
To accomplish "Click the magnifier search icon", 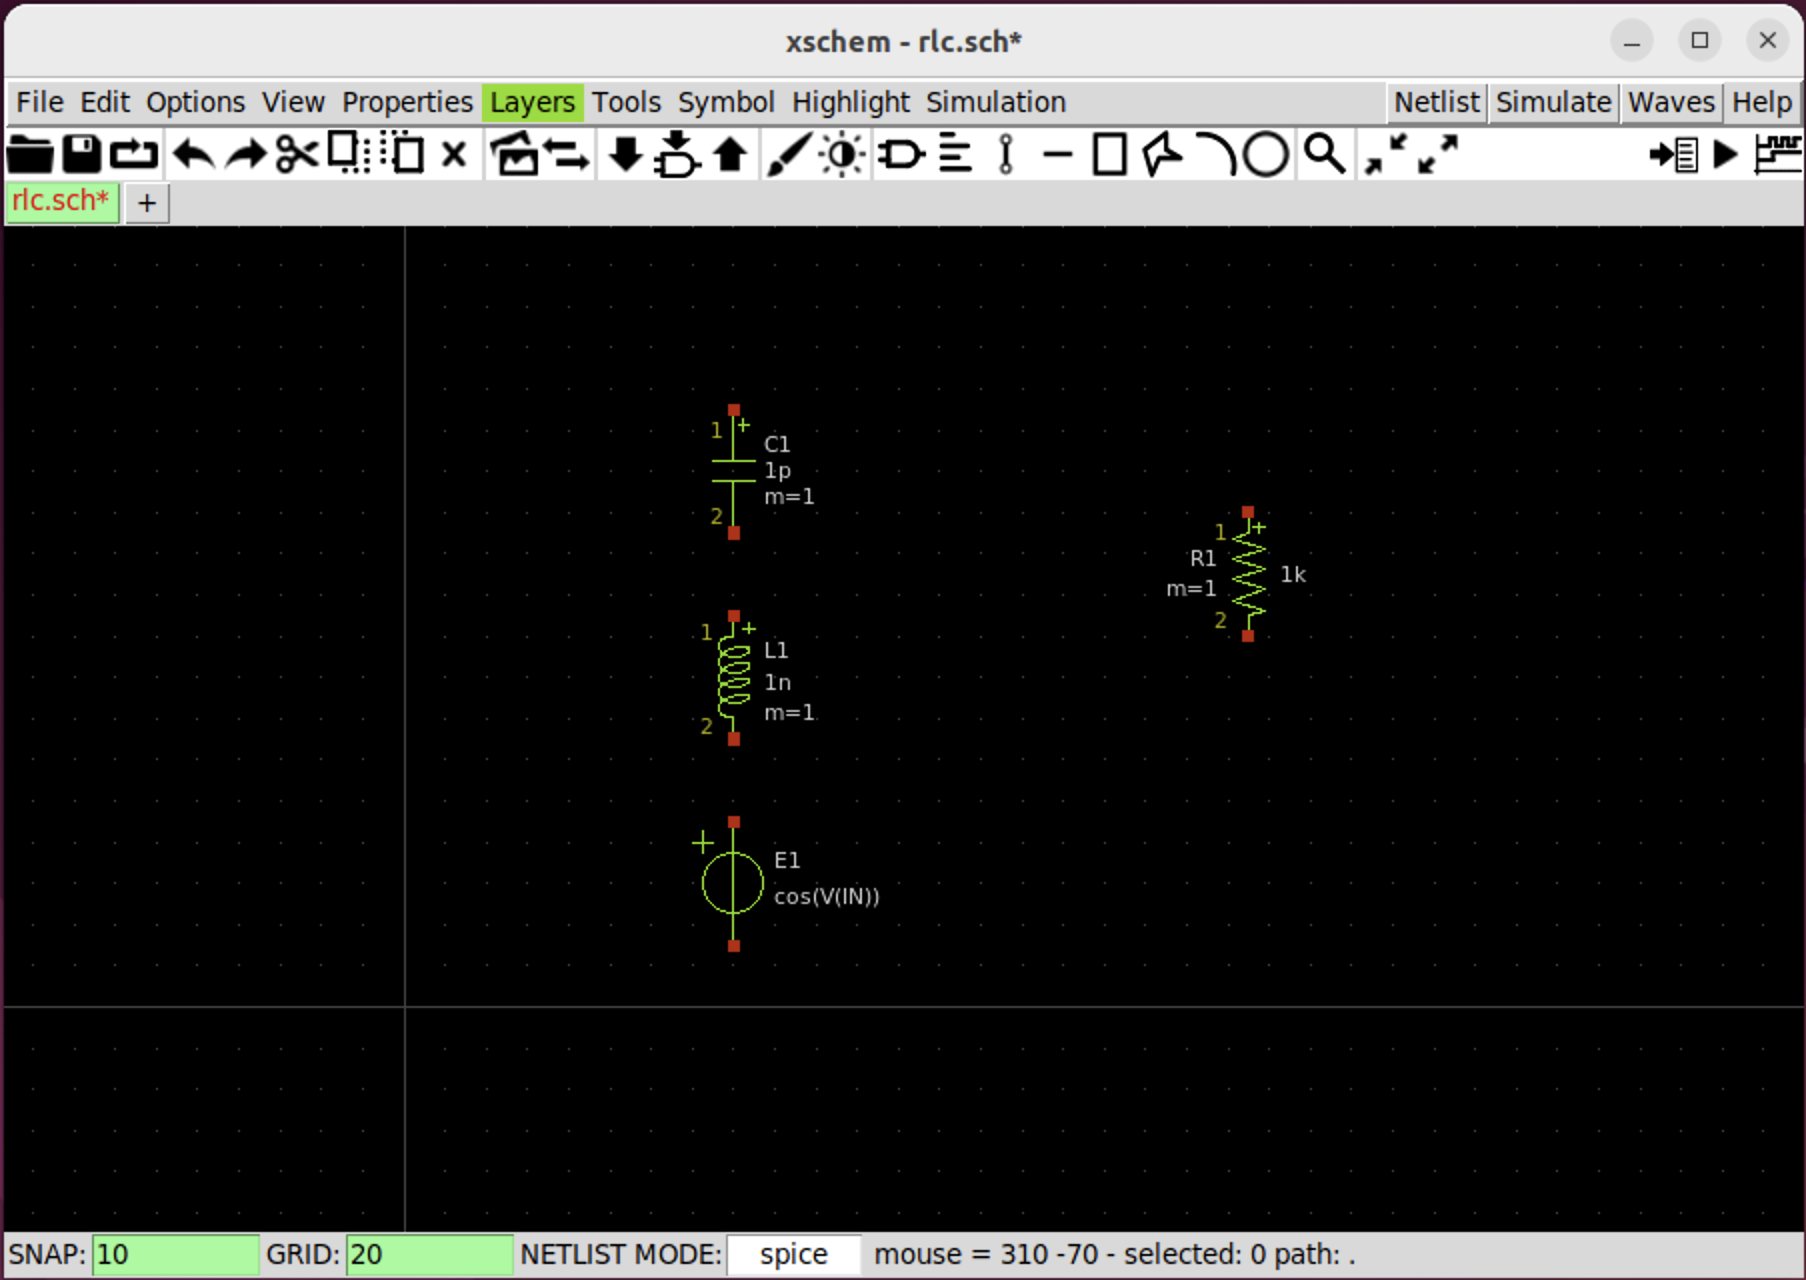I will 1324,155.
